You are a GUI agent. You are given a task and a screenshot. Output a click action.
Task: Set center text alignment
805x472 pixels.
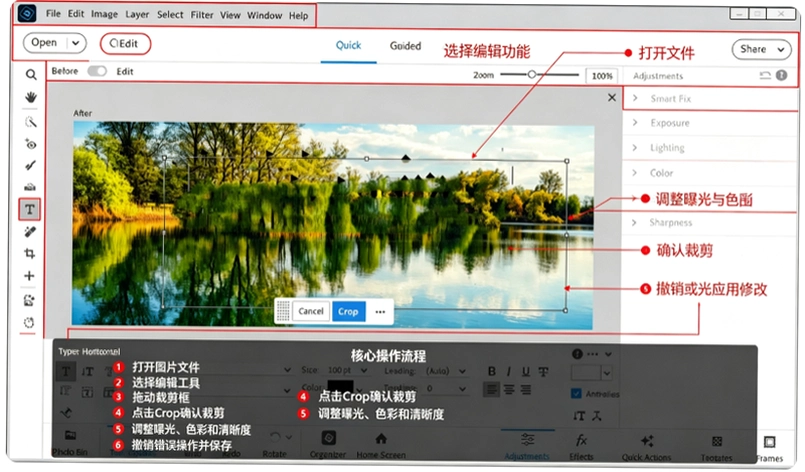point(509,389)
